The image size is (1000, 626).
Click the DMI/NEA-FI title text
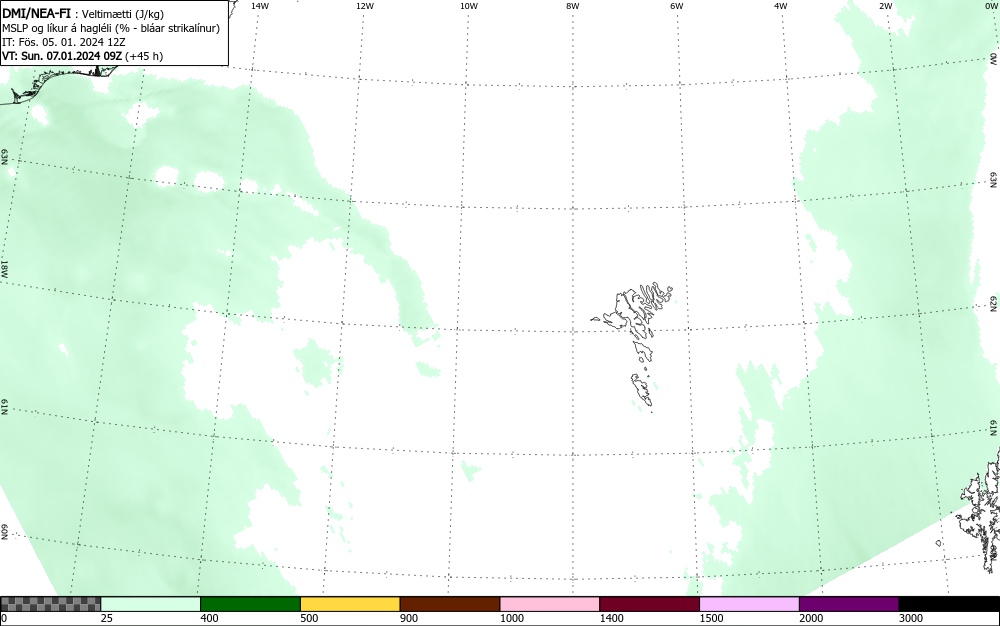(36, 13)
